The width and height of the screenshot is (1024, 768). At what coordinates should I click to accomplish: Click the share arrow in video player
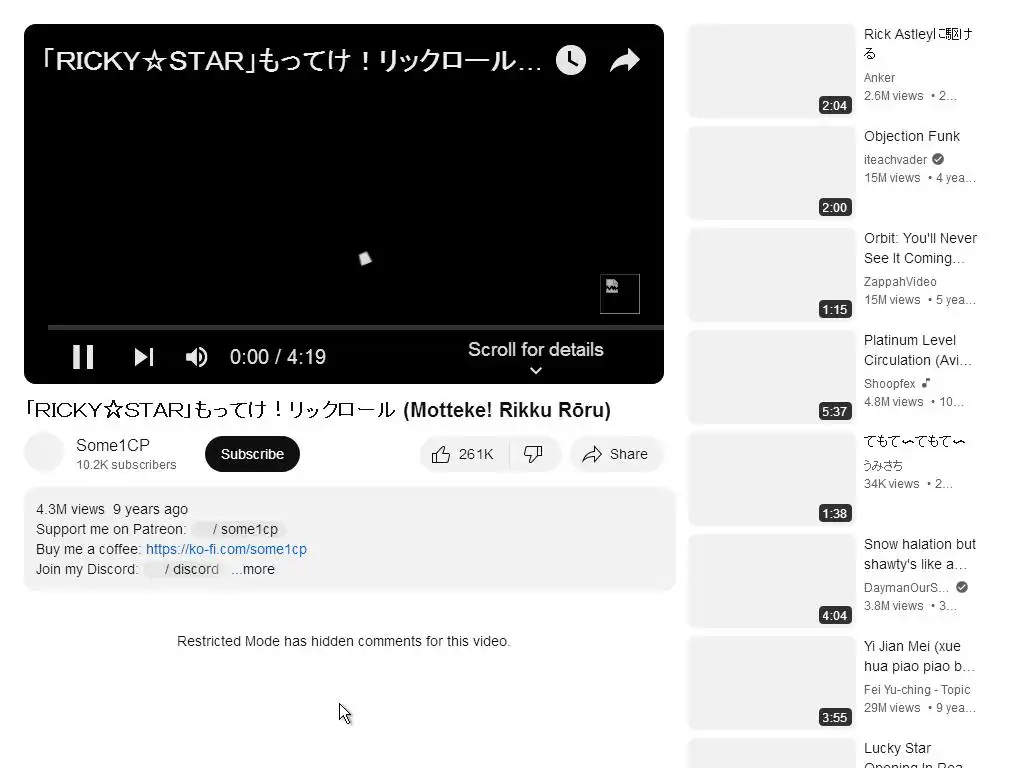point(624,60)
